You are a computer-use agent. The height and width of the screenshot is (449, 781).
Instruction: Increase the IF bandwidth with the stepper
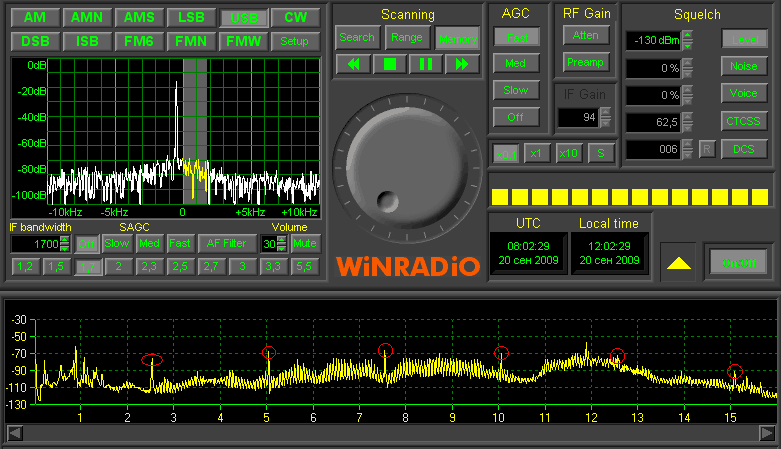(x=65, y=239)
